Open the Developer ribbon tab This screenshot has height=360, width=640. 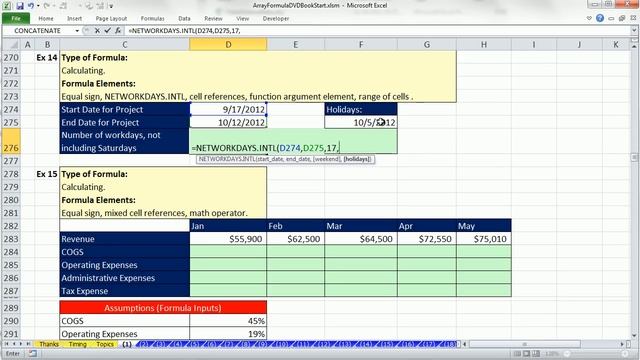click(276, 18)
